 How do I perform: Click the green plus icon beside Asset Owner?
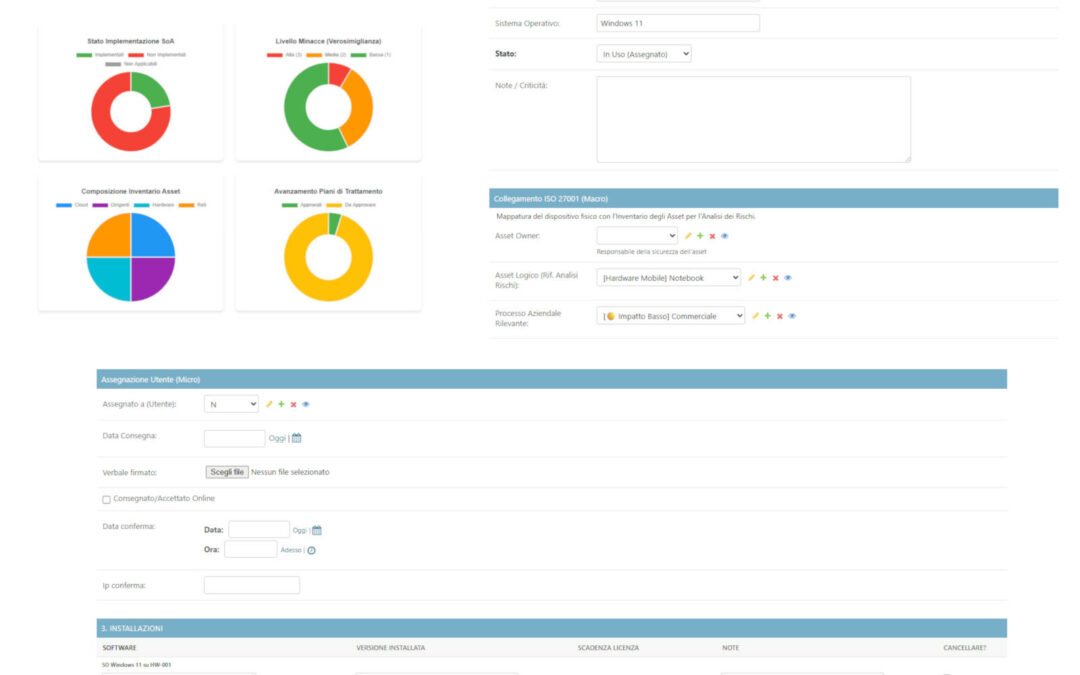700,236
